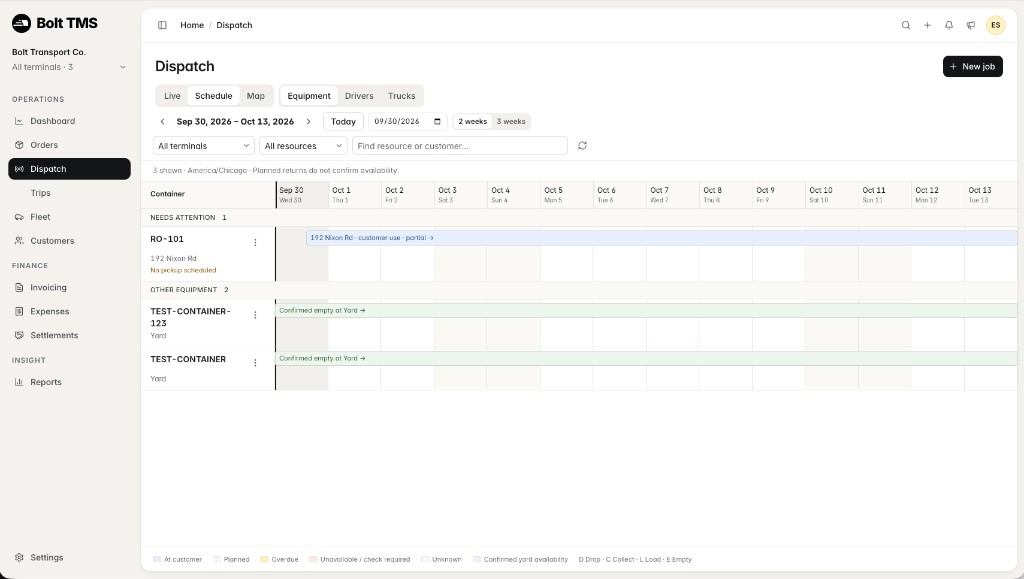The width and height of the screenshot is (1024, 579).
Task: Click the Find resource or customer field
Action: 460,146
